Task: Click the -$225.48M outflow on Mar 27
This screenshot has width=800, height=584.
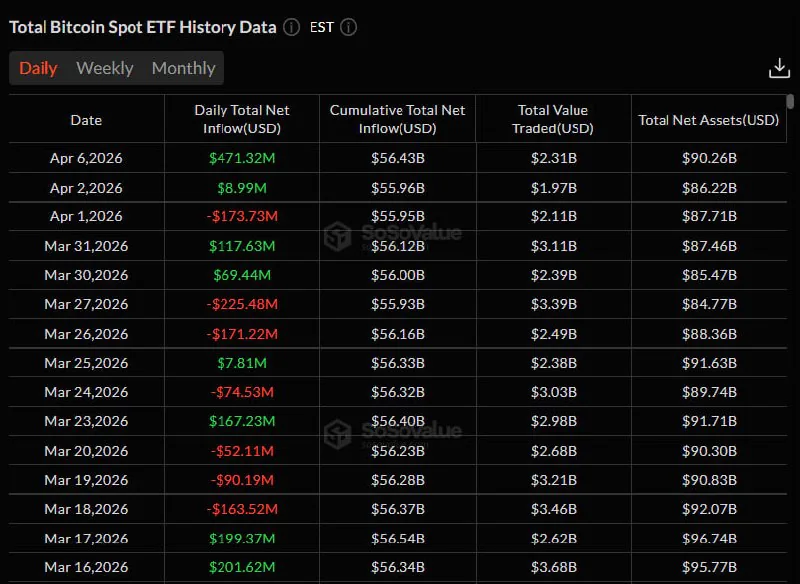Action: [242, 304]
